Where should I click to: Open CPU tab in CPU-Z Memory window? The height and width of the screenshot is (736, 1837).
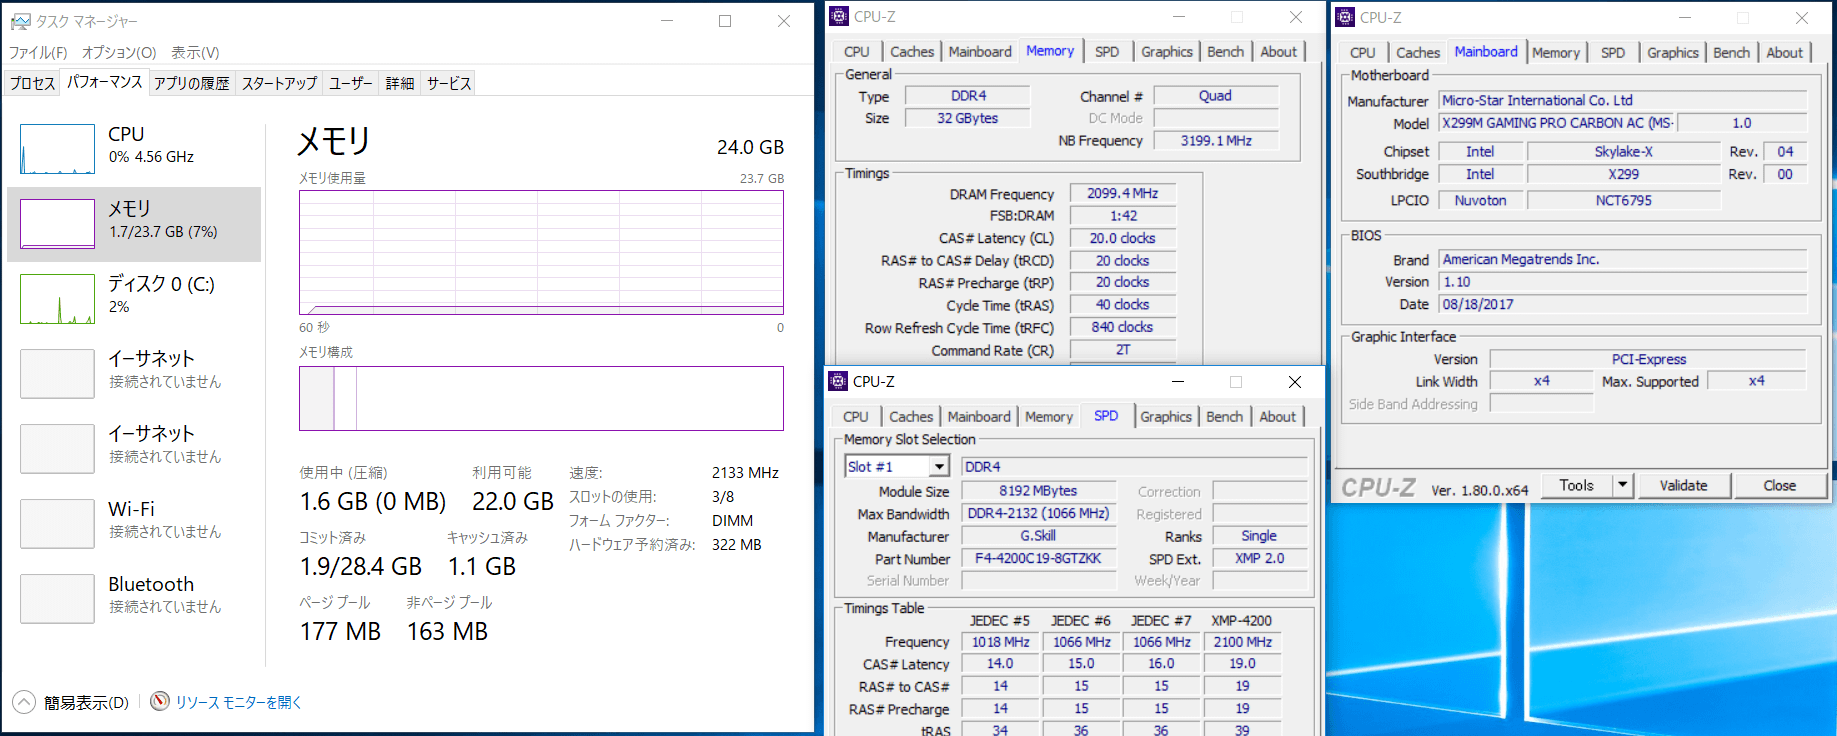tap(857, 52)
